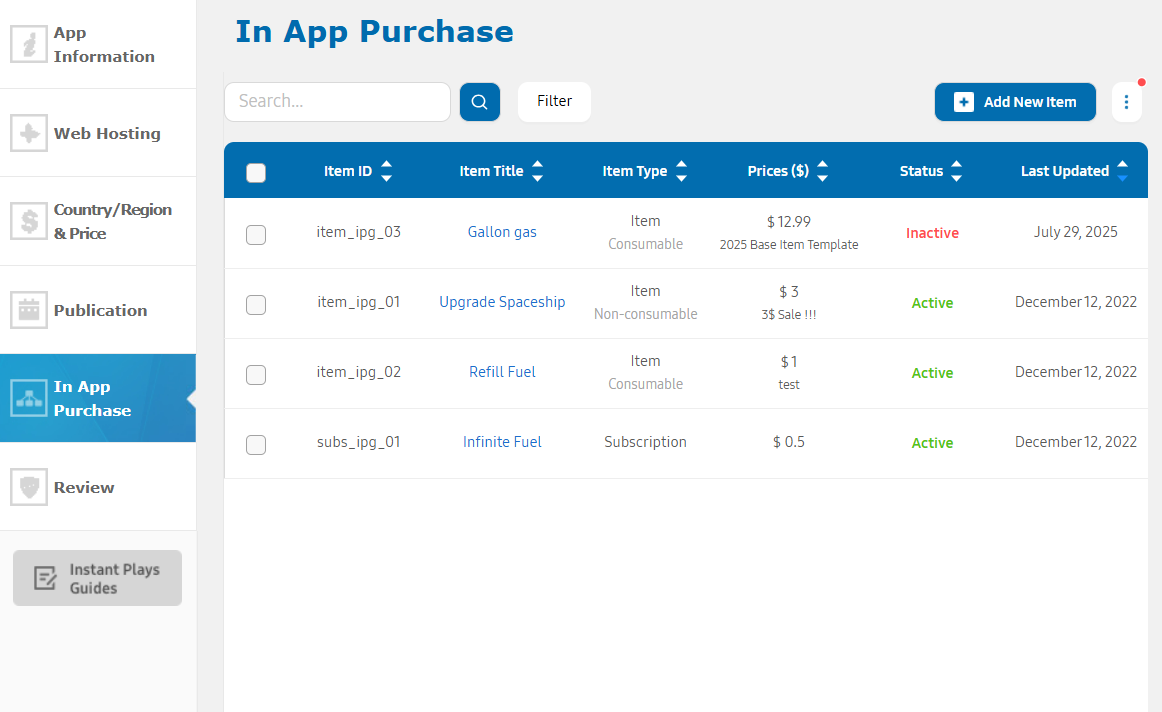Viewport: 1162px width, 712px height.
Task: Click the Active status of Refill Fuel
Action: click(x=932, y=373)
